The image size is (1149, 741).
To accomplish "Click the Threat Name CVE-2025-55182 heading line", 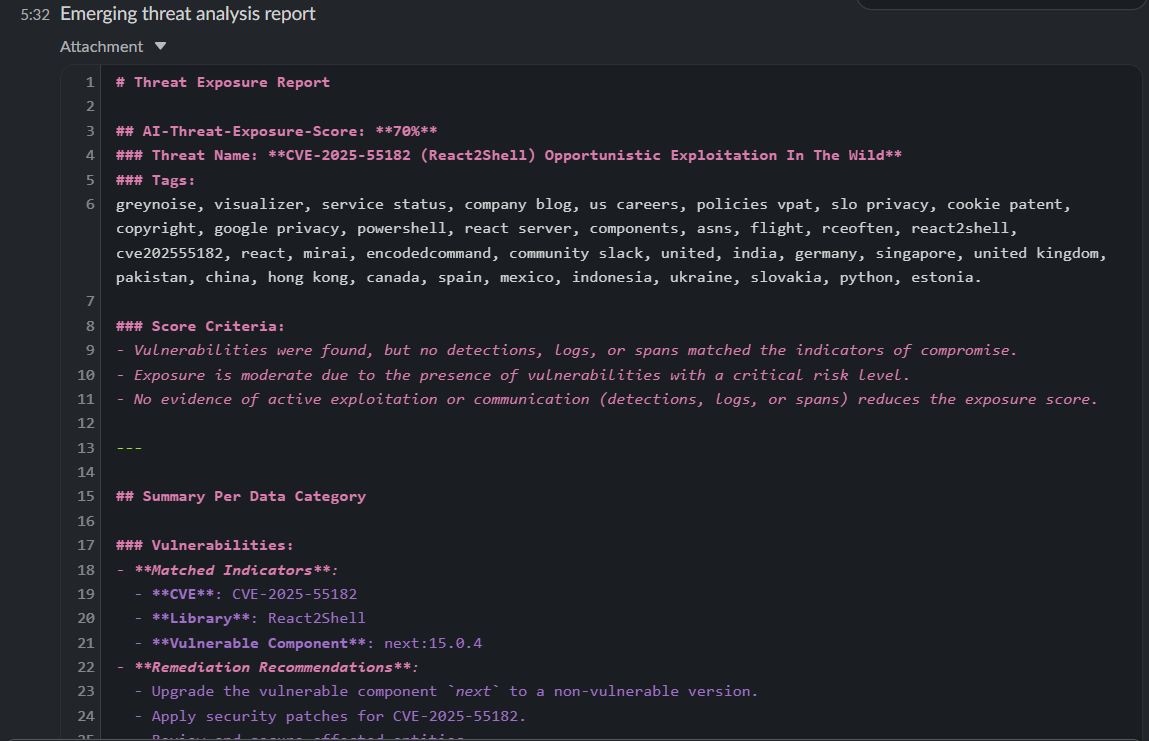I will click(509, 155).
